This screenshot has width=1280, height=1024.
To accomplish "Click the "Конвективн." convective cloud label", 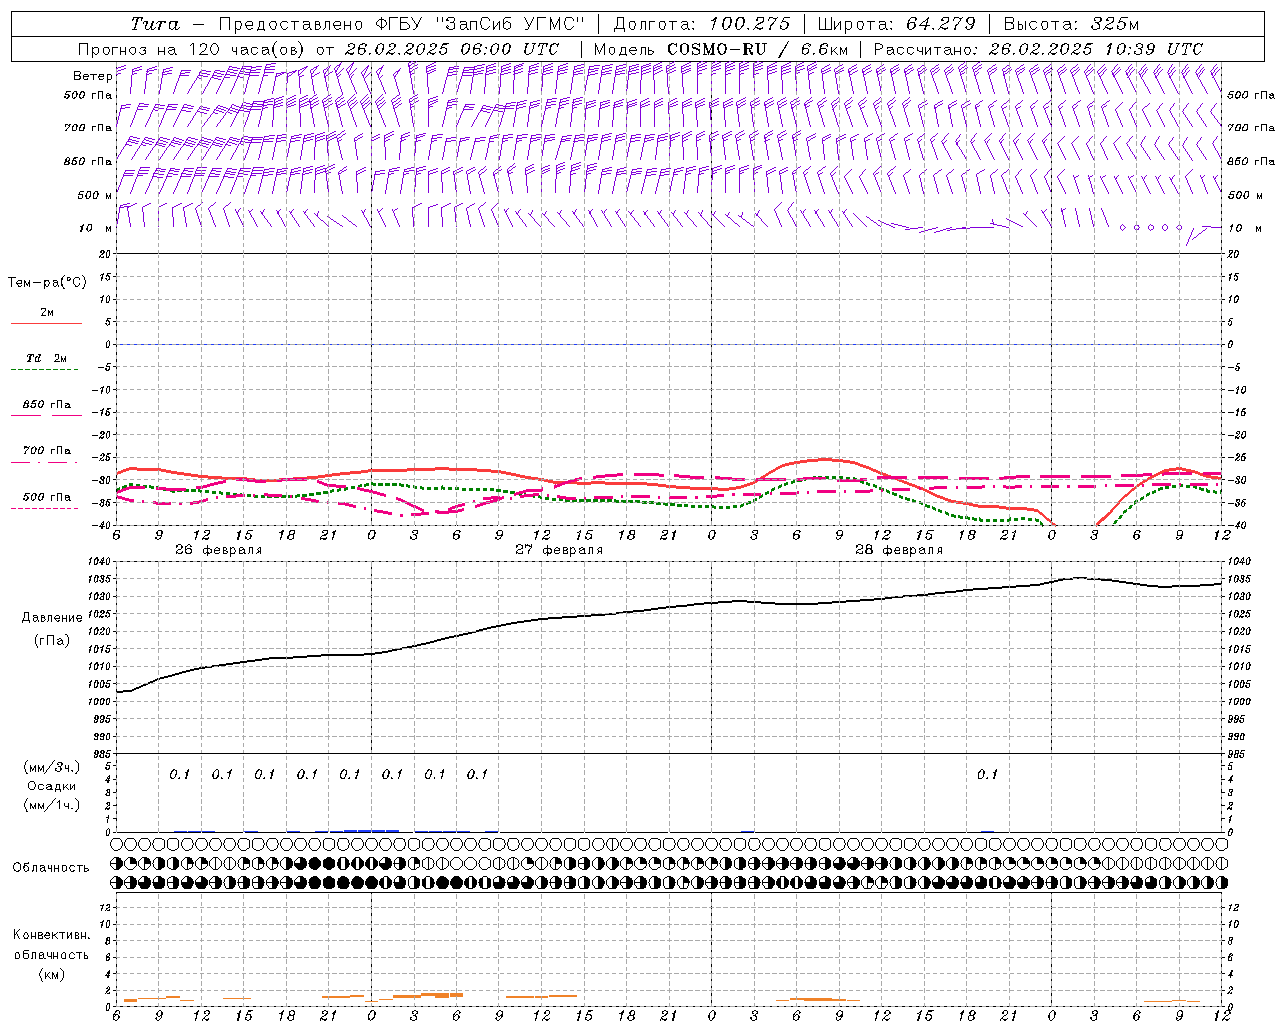I will point(51,935).
